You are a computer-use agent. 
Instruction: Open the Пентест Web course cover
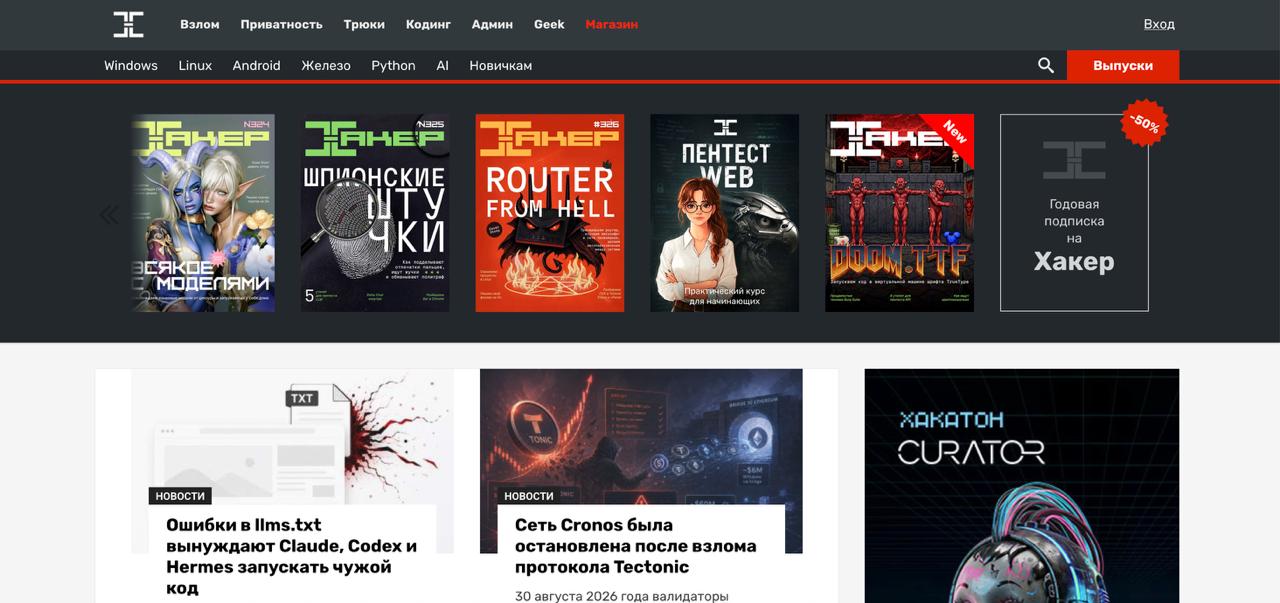tap(724, 213)
